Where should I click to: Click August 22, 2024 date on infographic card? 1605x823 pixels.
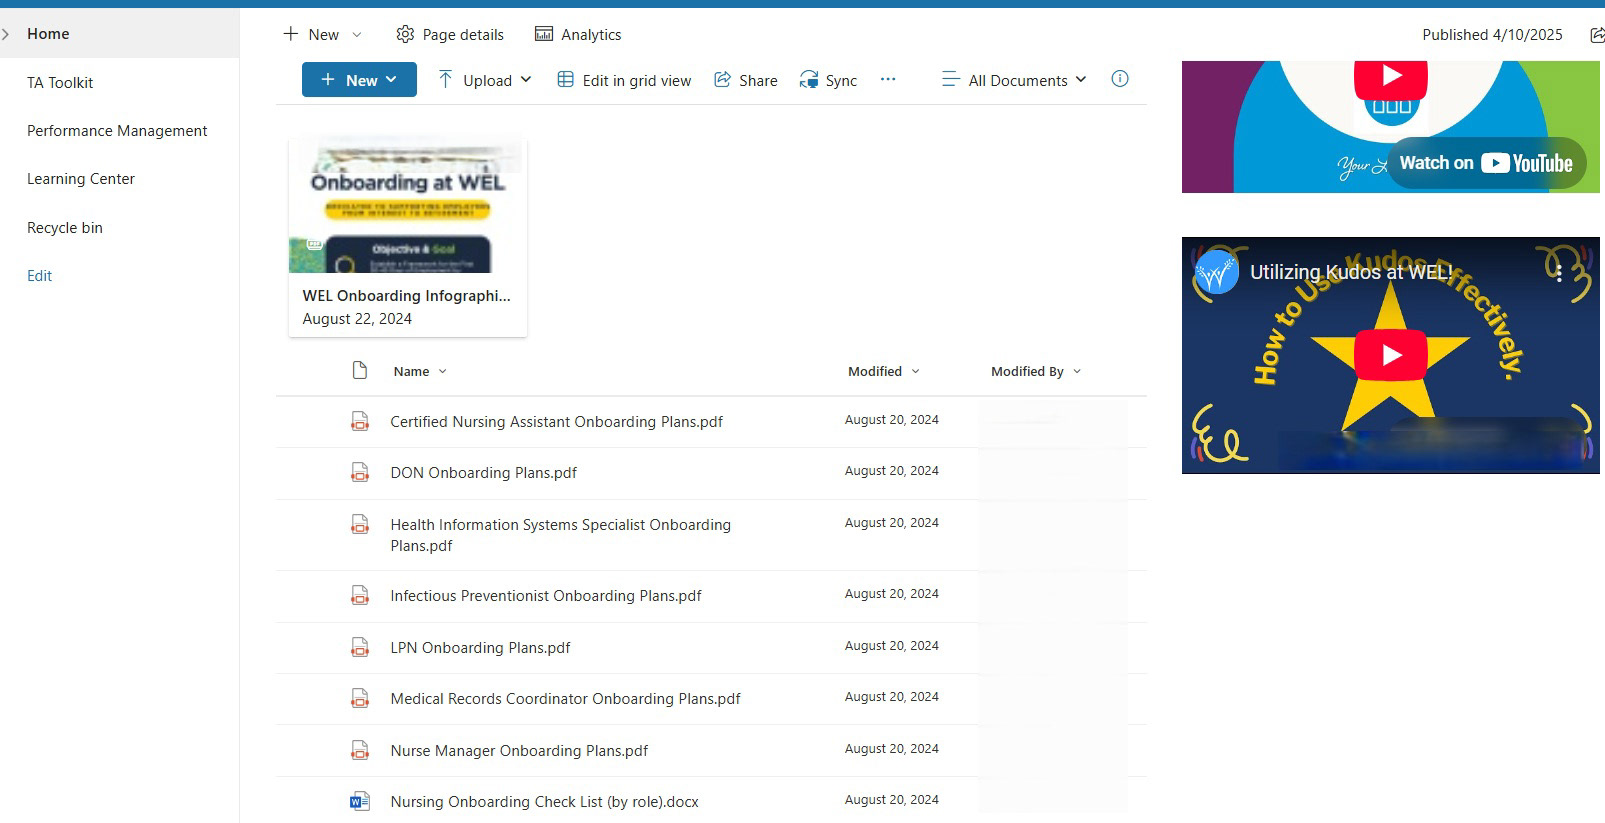(357, 319)
